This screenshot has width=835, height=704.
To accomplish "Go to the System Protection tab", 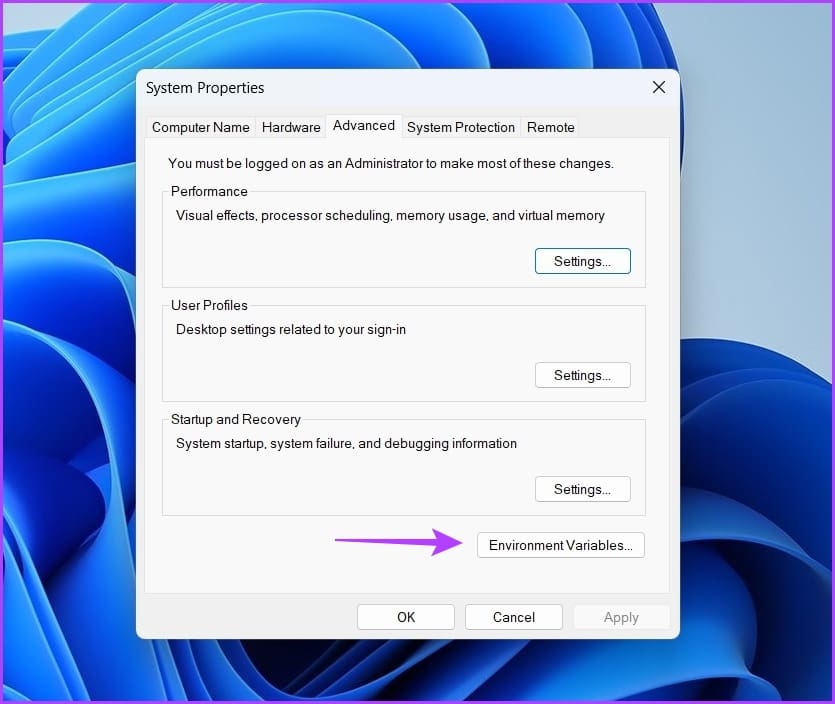I will click(461, 127).
